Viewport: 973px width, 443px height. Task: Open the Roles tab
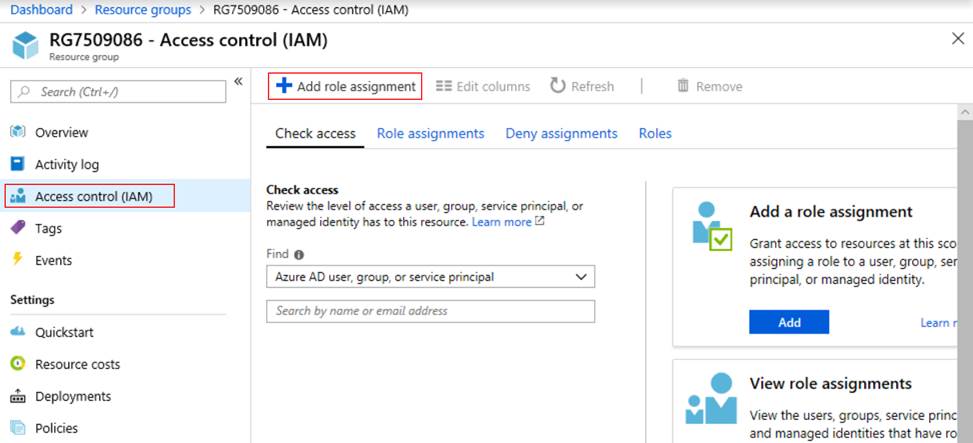pos(655,133)
